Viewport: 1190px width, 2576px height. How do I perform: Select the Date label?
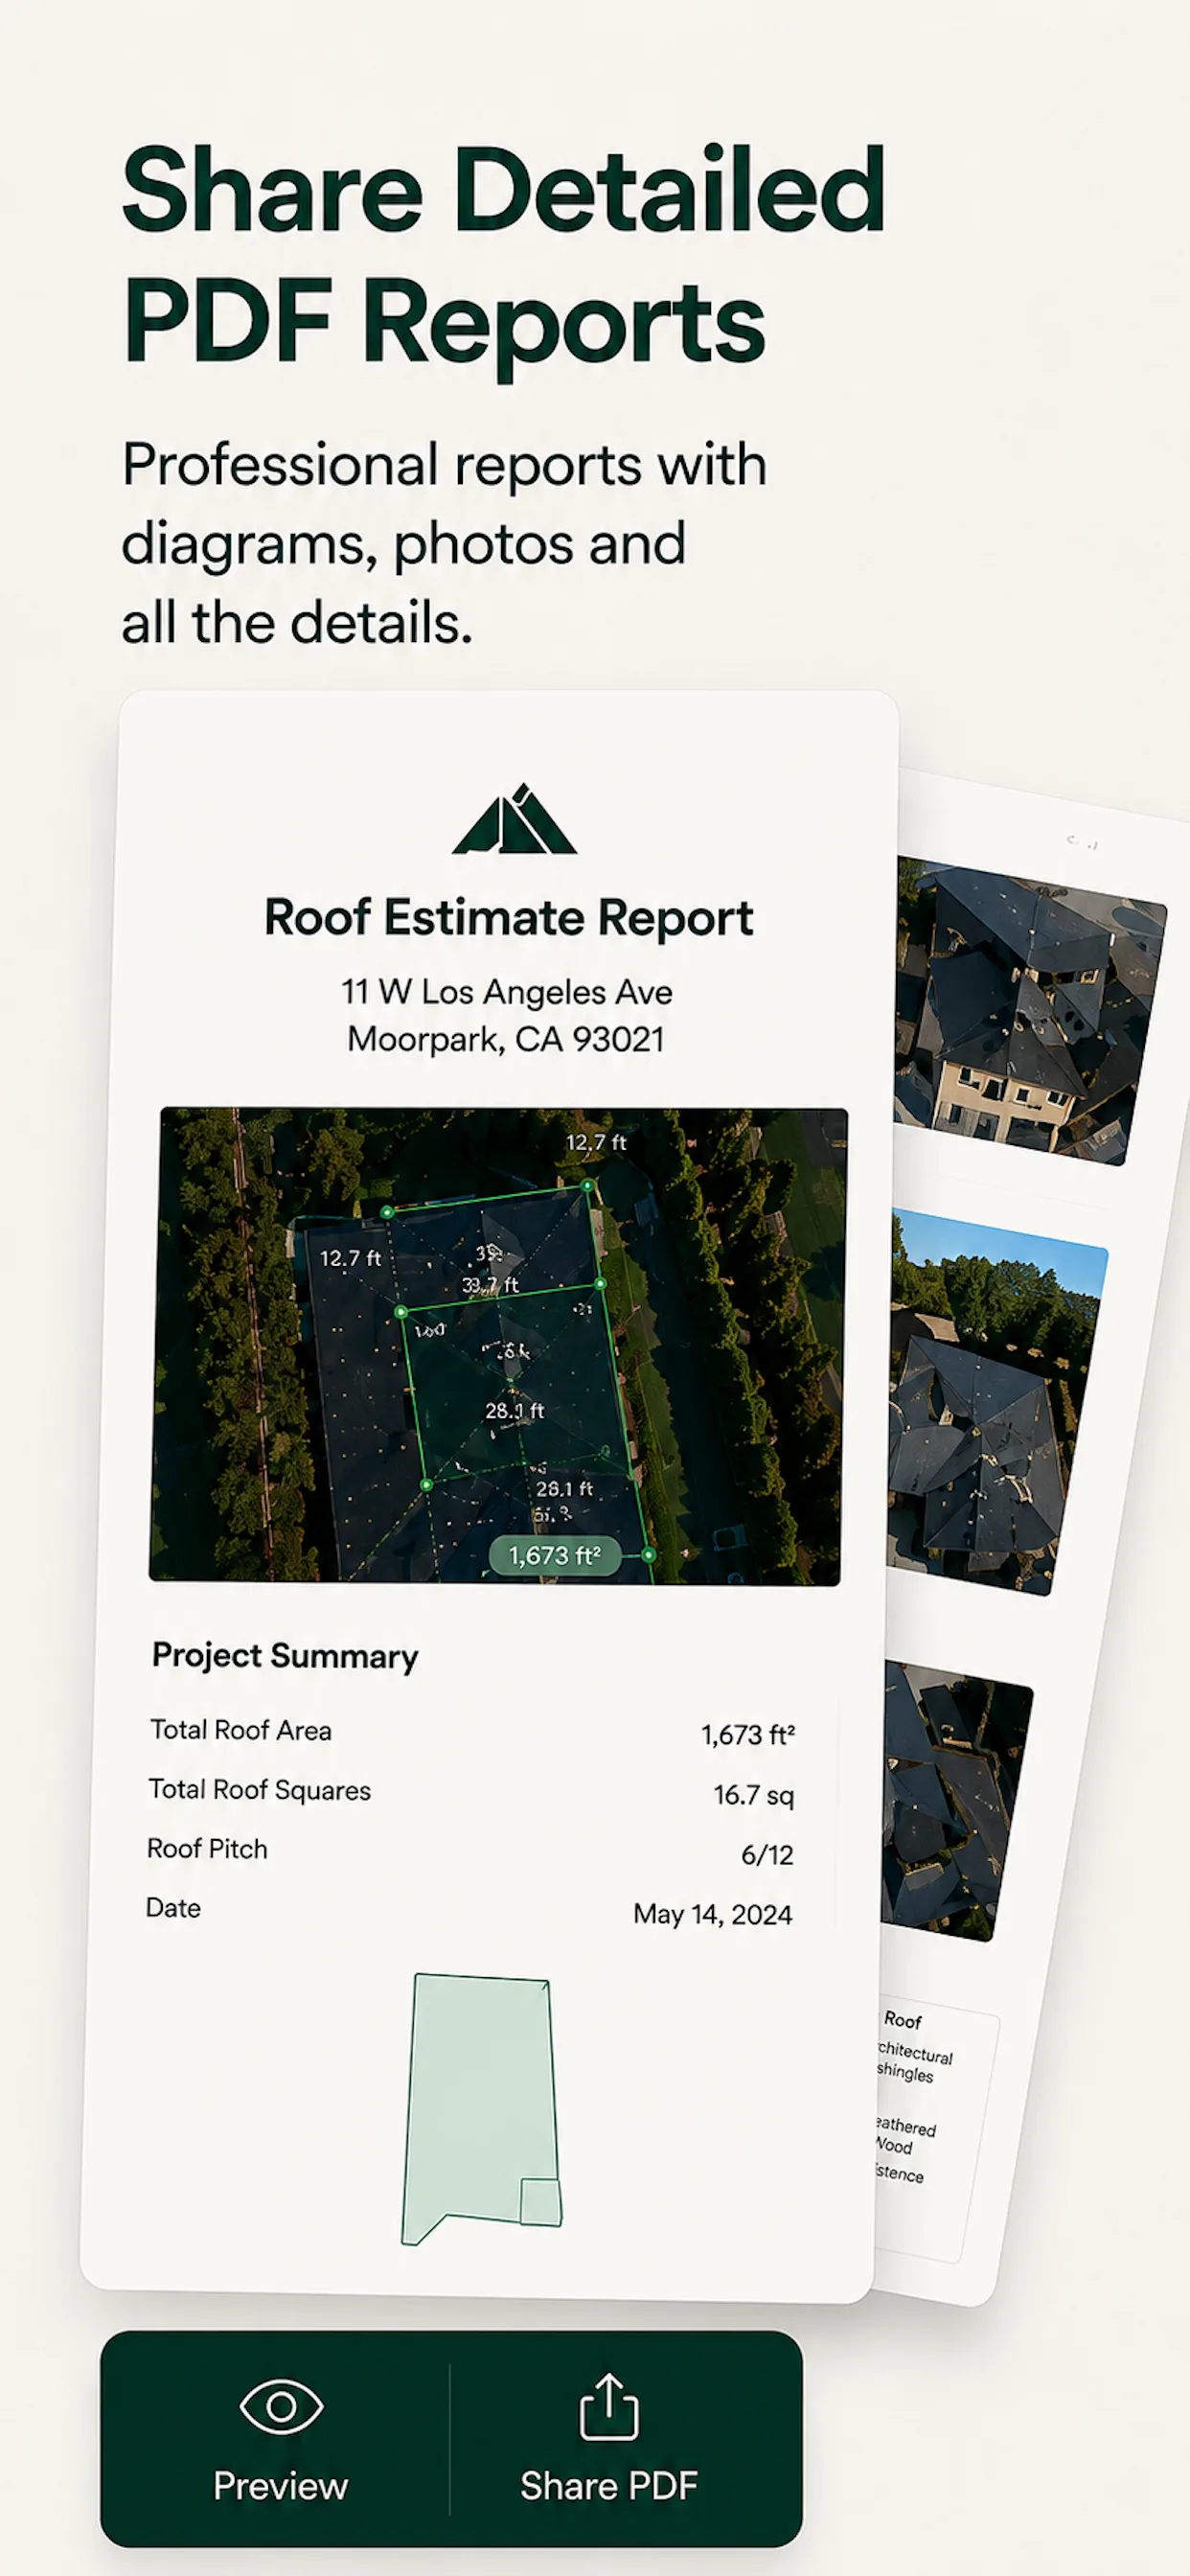(x=173, y=1908)
